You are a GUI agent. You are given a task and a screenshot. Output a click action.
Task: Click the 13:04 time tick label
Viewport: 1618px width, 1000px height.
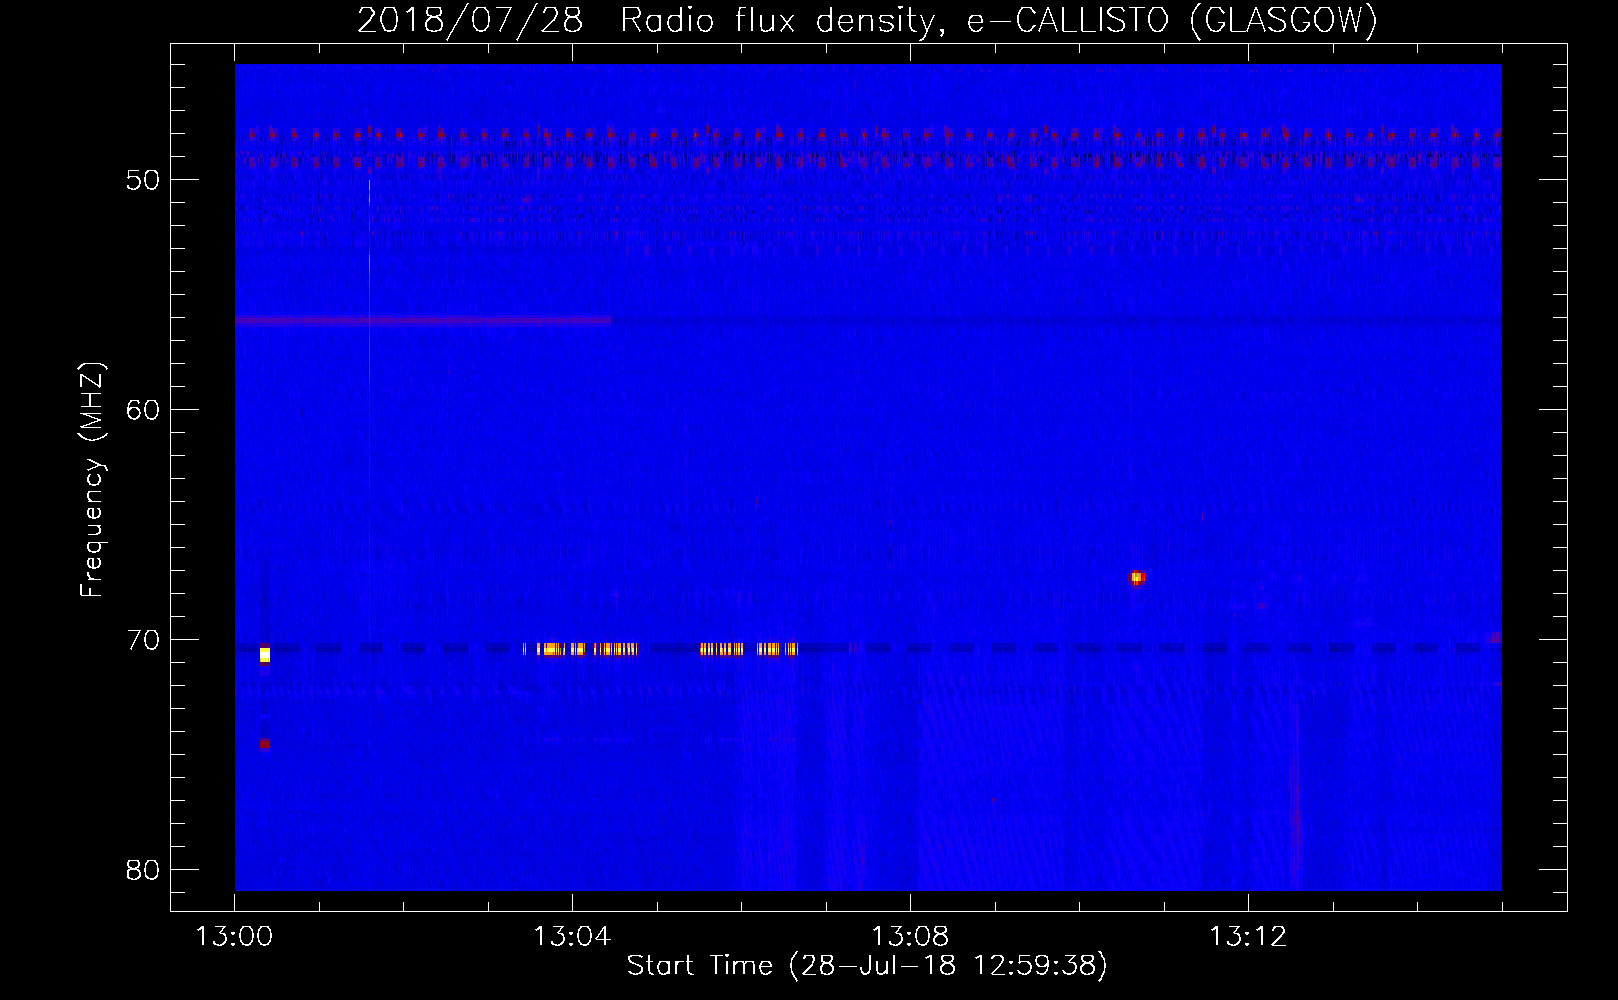tap(572, 937)
